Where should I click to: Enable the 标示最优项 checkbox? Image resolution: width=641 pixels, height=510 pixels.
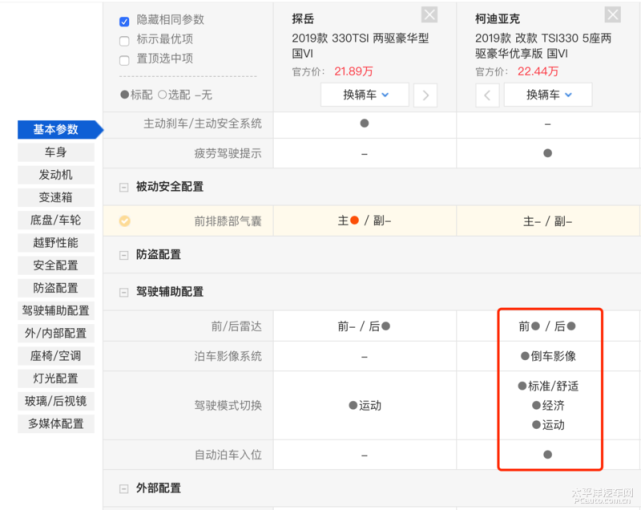(124, 41)
